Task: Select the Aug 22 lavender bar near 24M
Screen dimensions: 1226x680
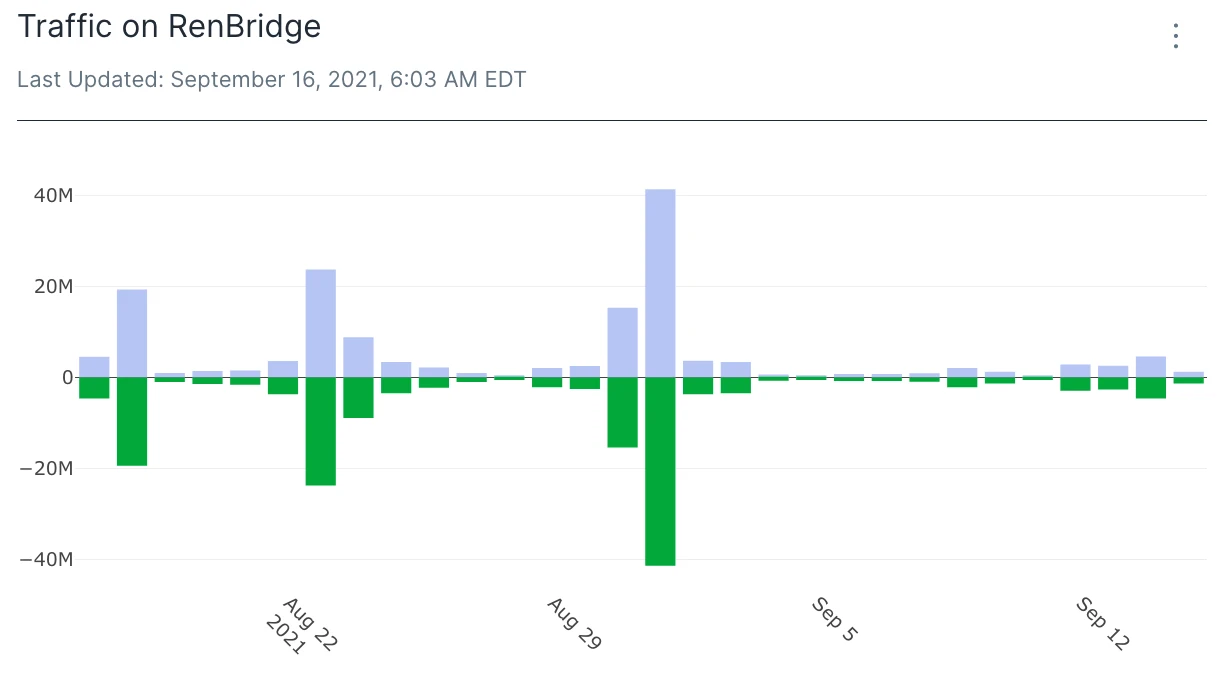Action: pyautogui.click(x=321, y=323)
